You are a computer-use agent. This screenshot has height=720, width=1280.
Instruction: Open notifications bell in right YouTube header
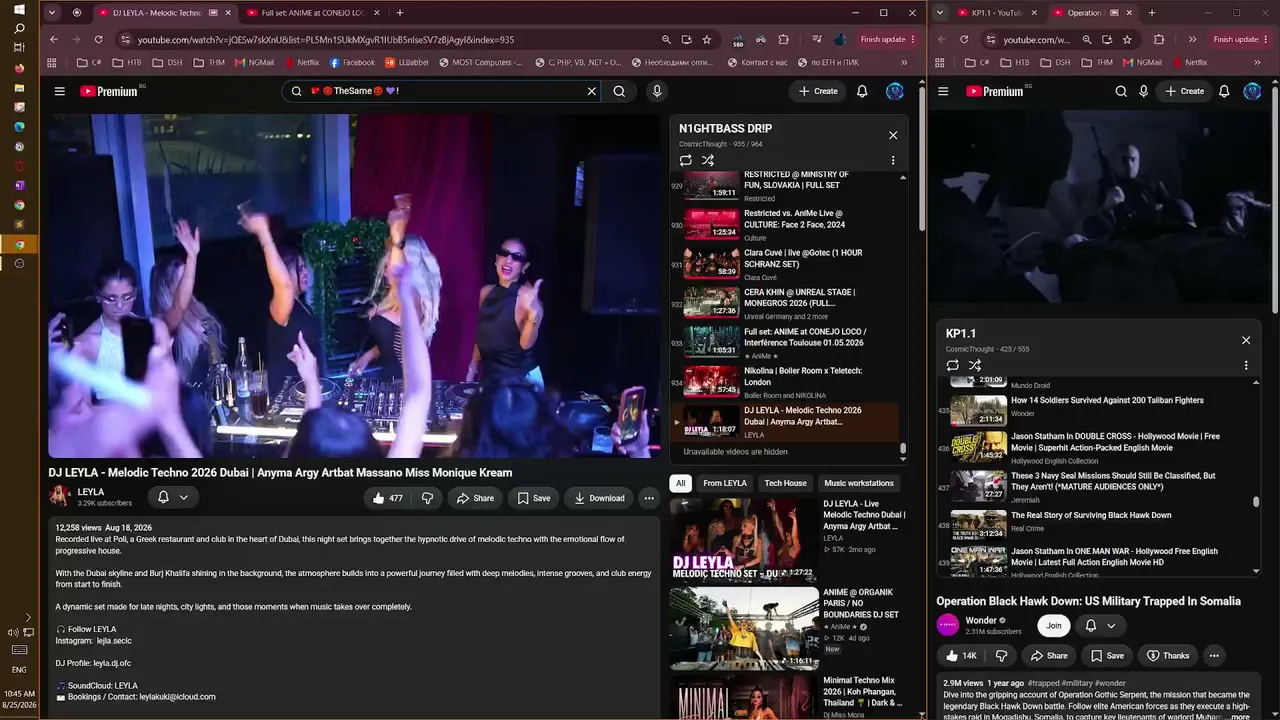[1224, 91]
